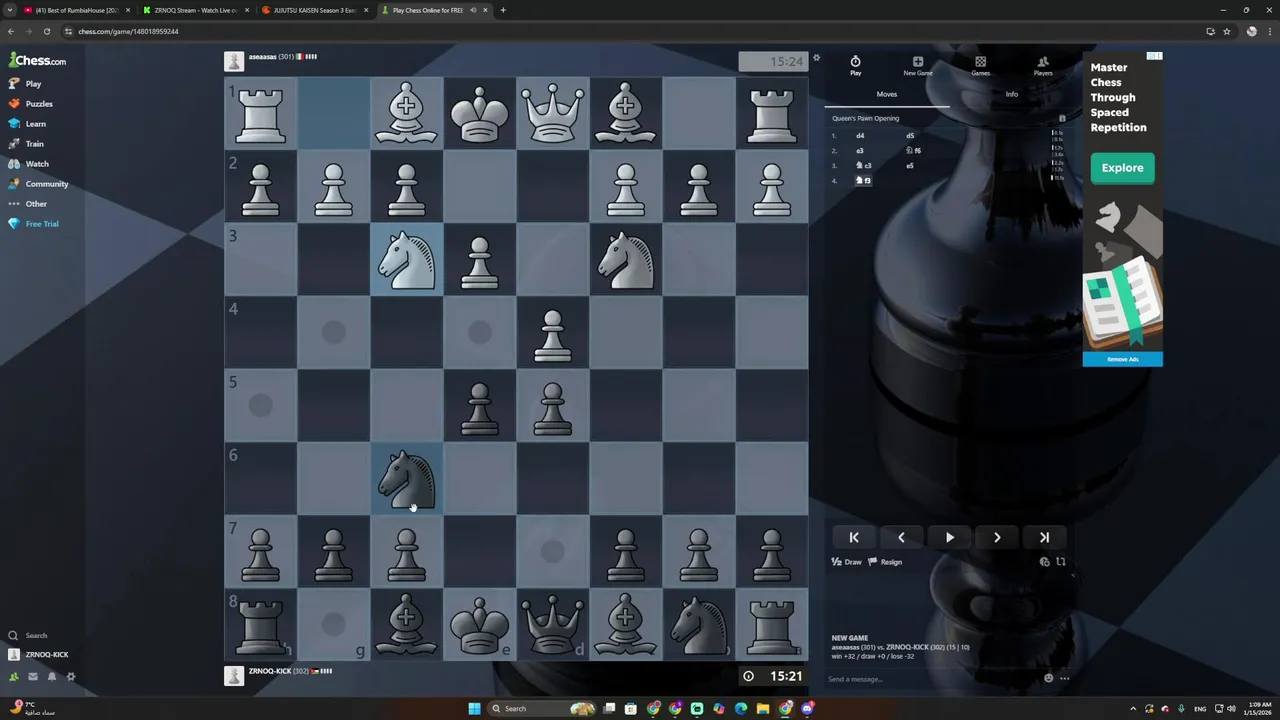Viewport: 1280px width, 720px height.
Task: Open settings gear in sidebar bottom
Action: pyautogui.click(x=70, y=677)
